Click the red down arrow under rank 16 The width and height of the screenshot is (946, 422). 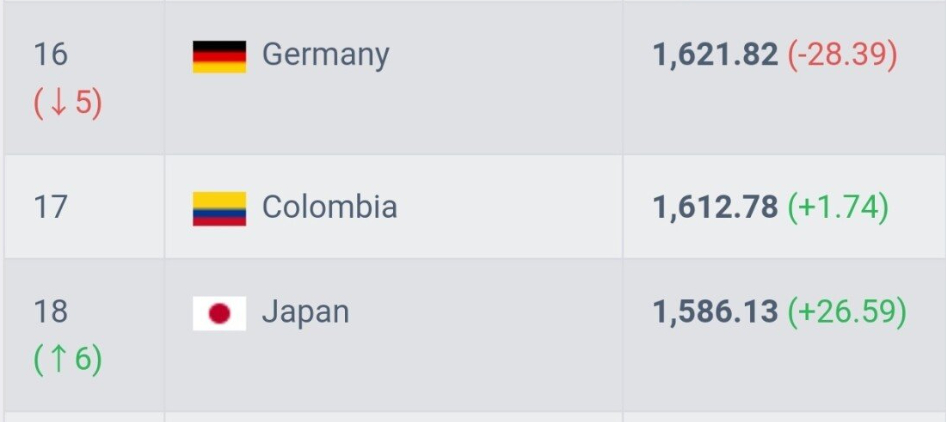(58, 104)
